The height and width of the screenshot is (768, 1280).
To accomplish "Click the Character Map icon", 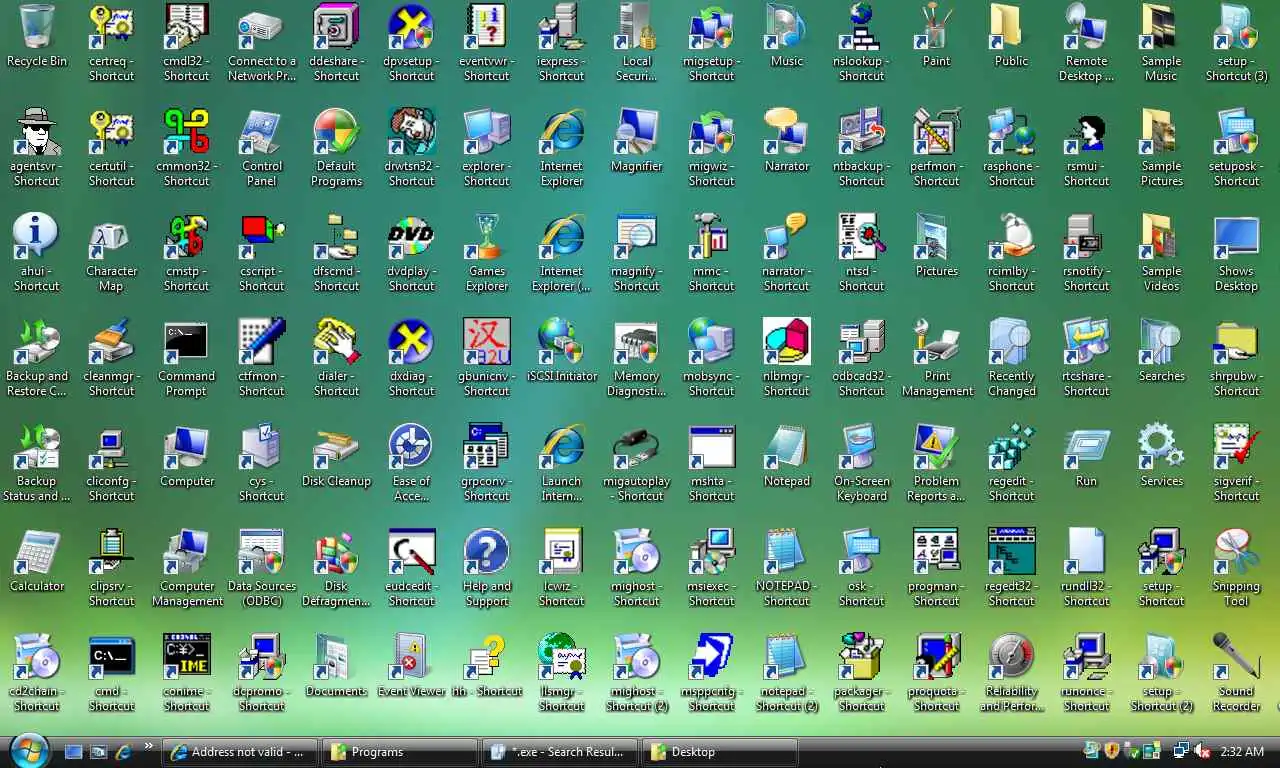I will (x=111, y=254).
